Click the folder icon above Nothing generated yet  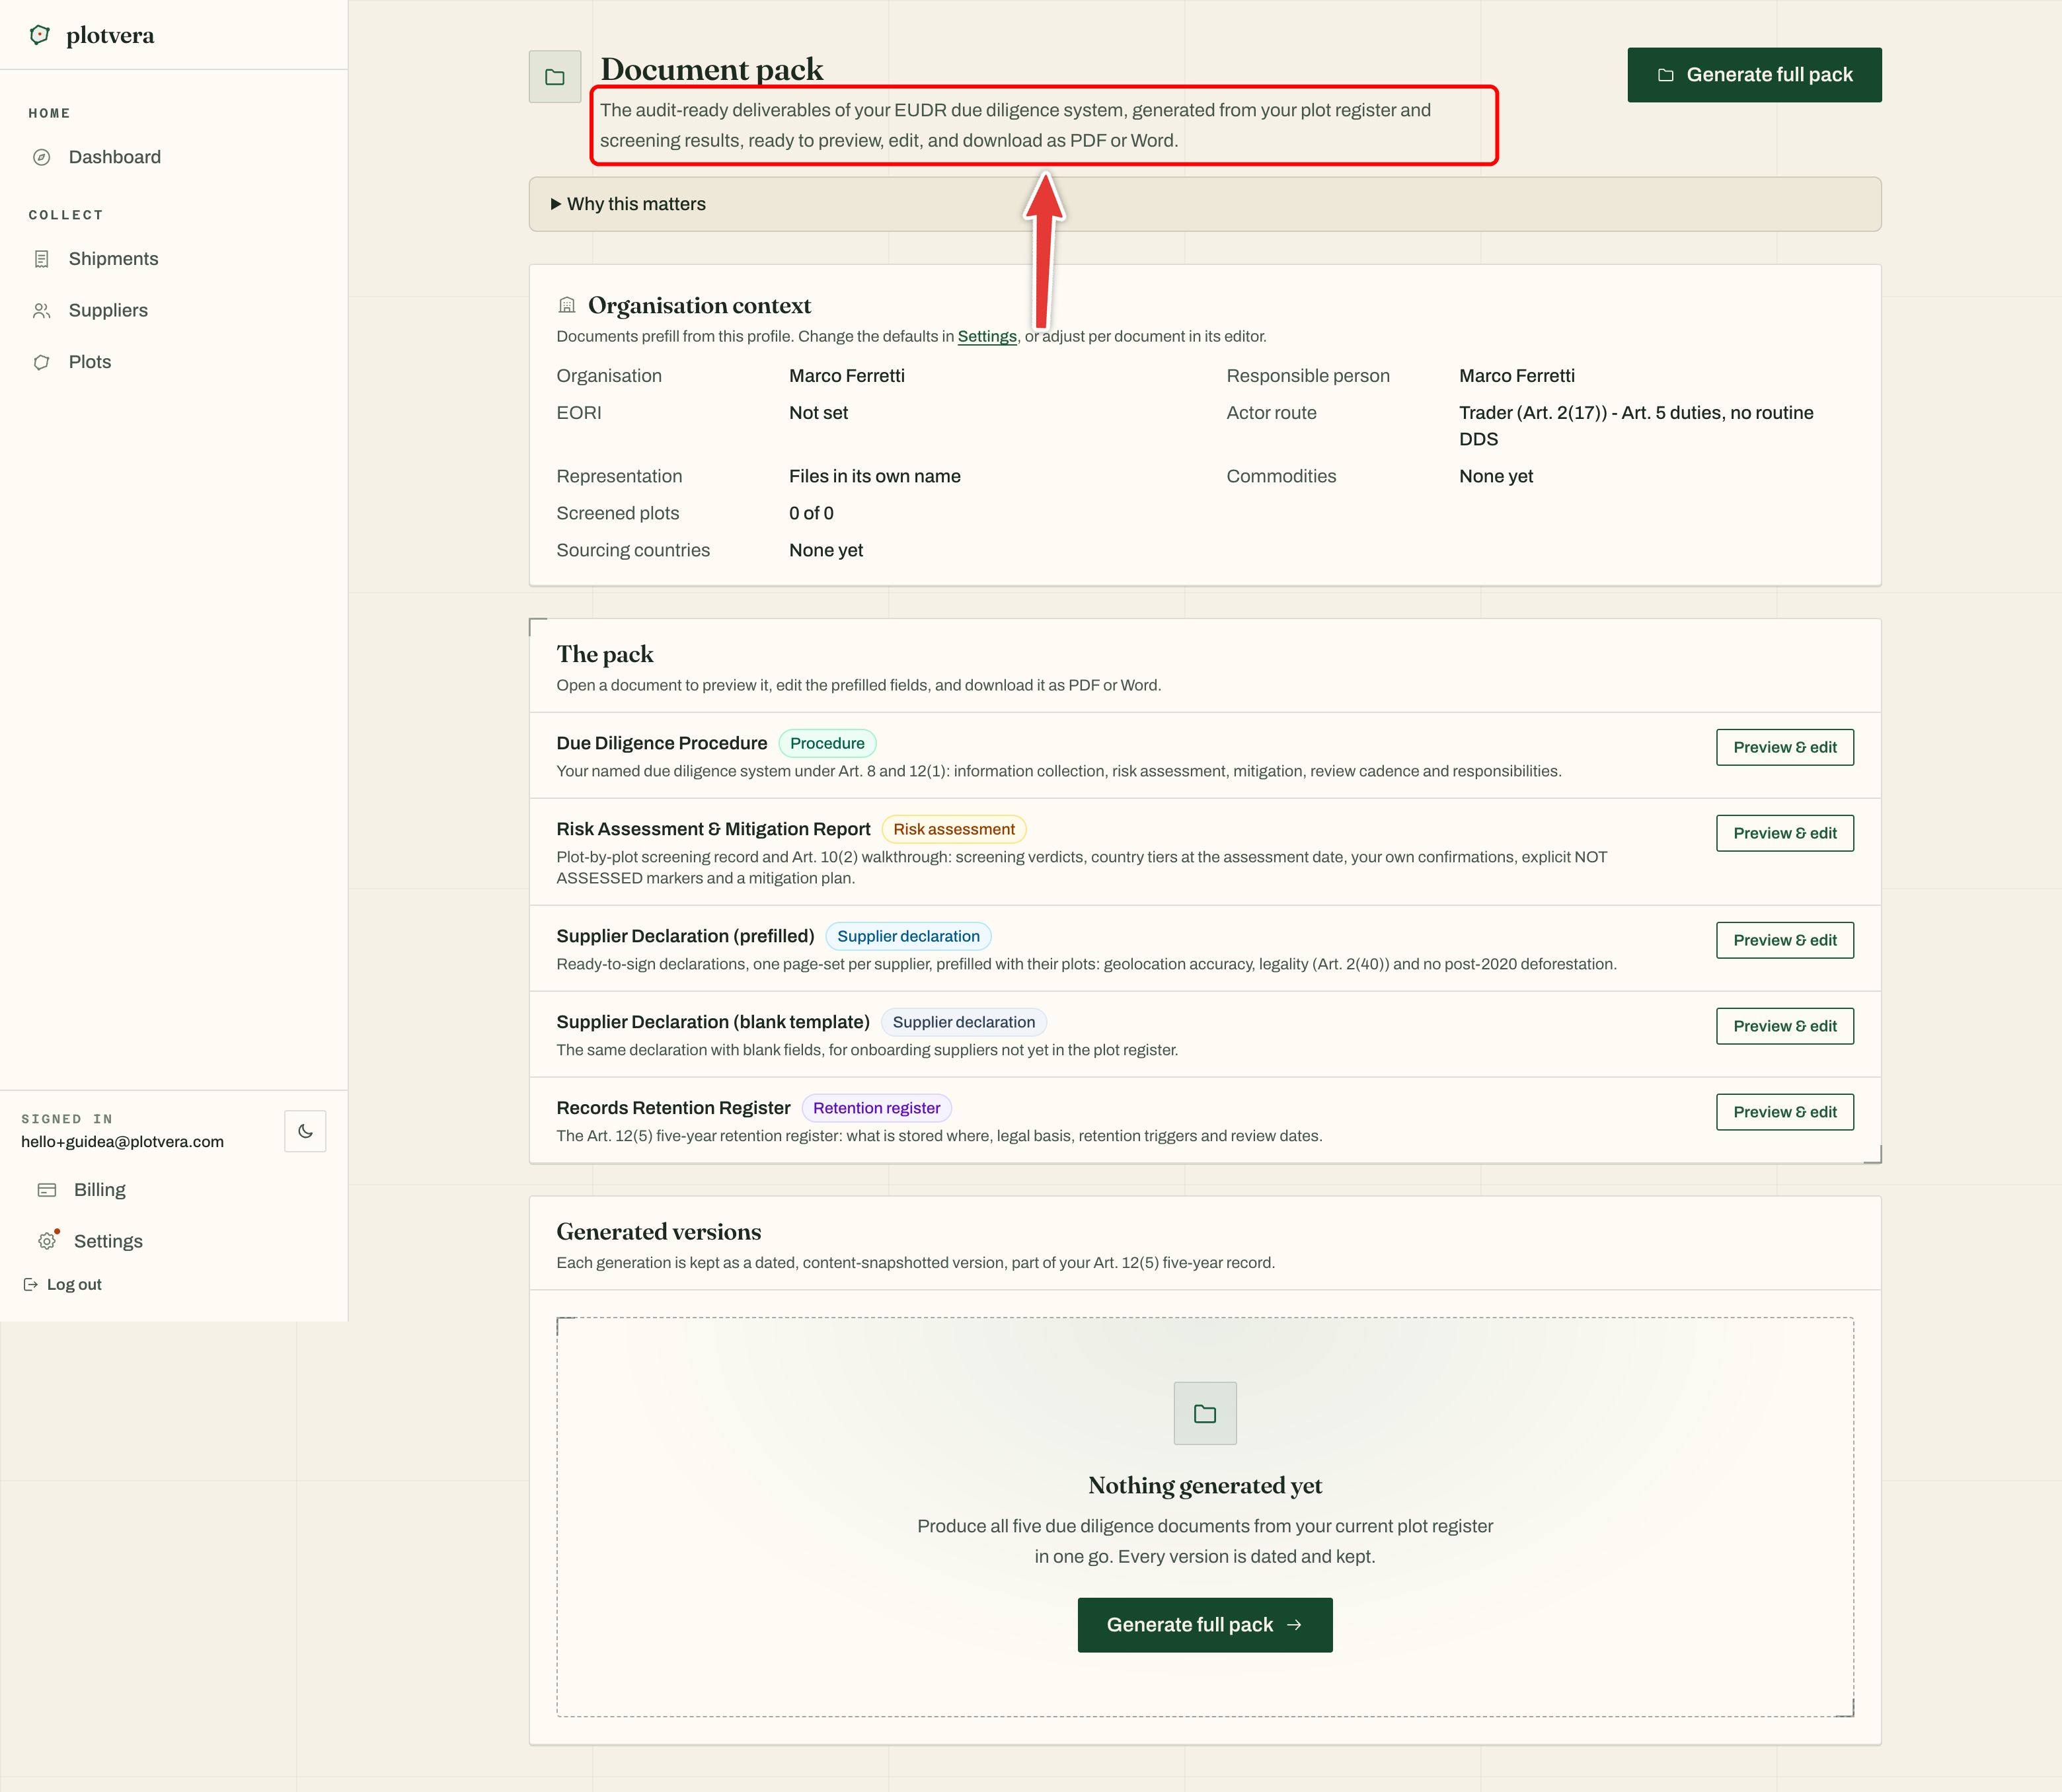[1204, 1413]
